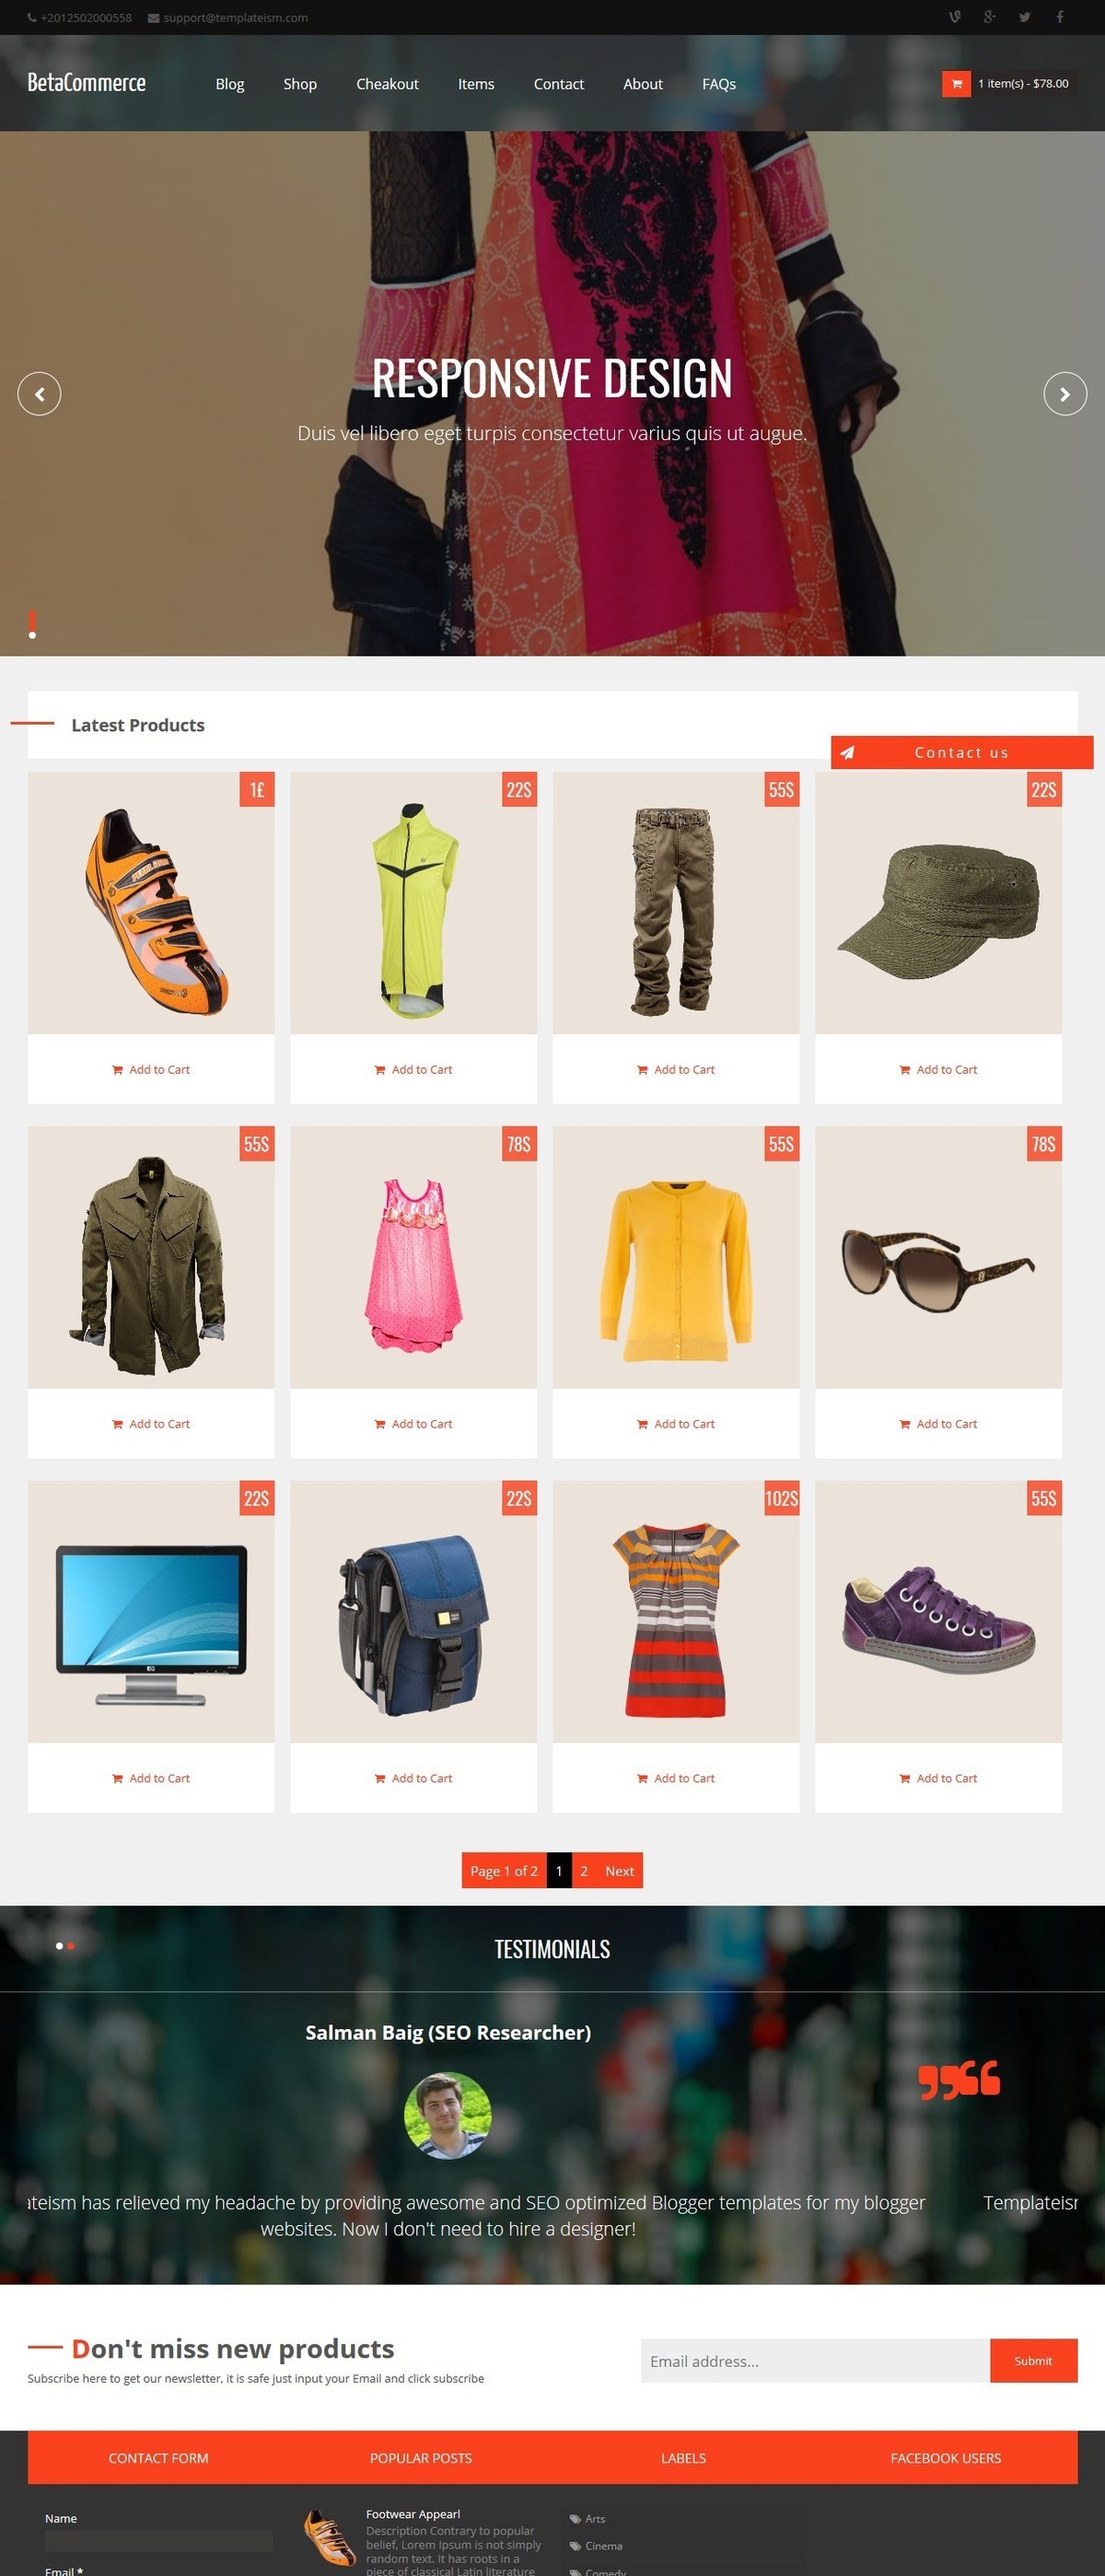Viewport: 1105px width, 2576px height.
Task: Select the white hero slider dot
Action: tap(32, 635)
